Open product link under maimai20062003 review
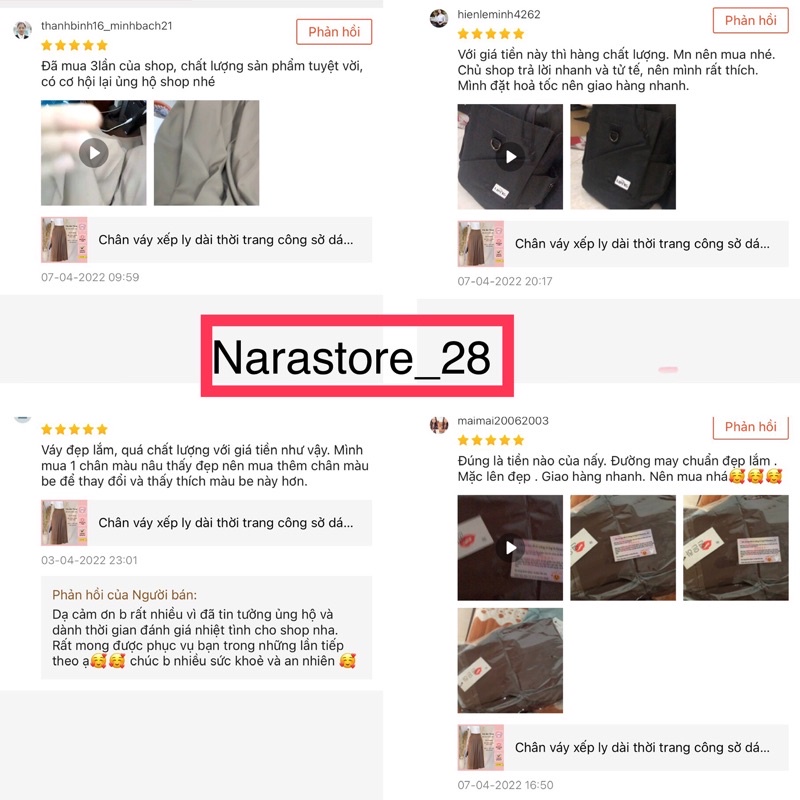This screenshot has width=800, height=800. [623, 747]
